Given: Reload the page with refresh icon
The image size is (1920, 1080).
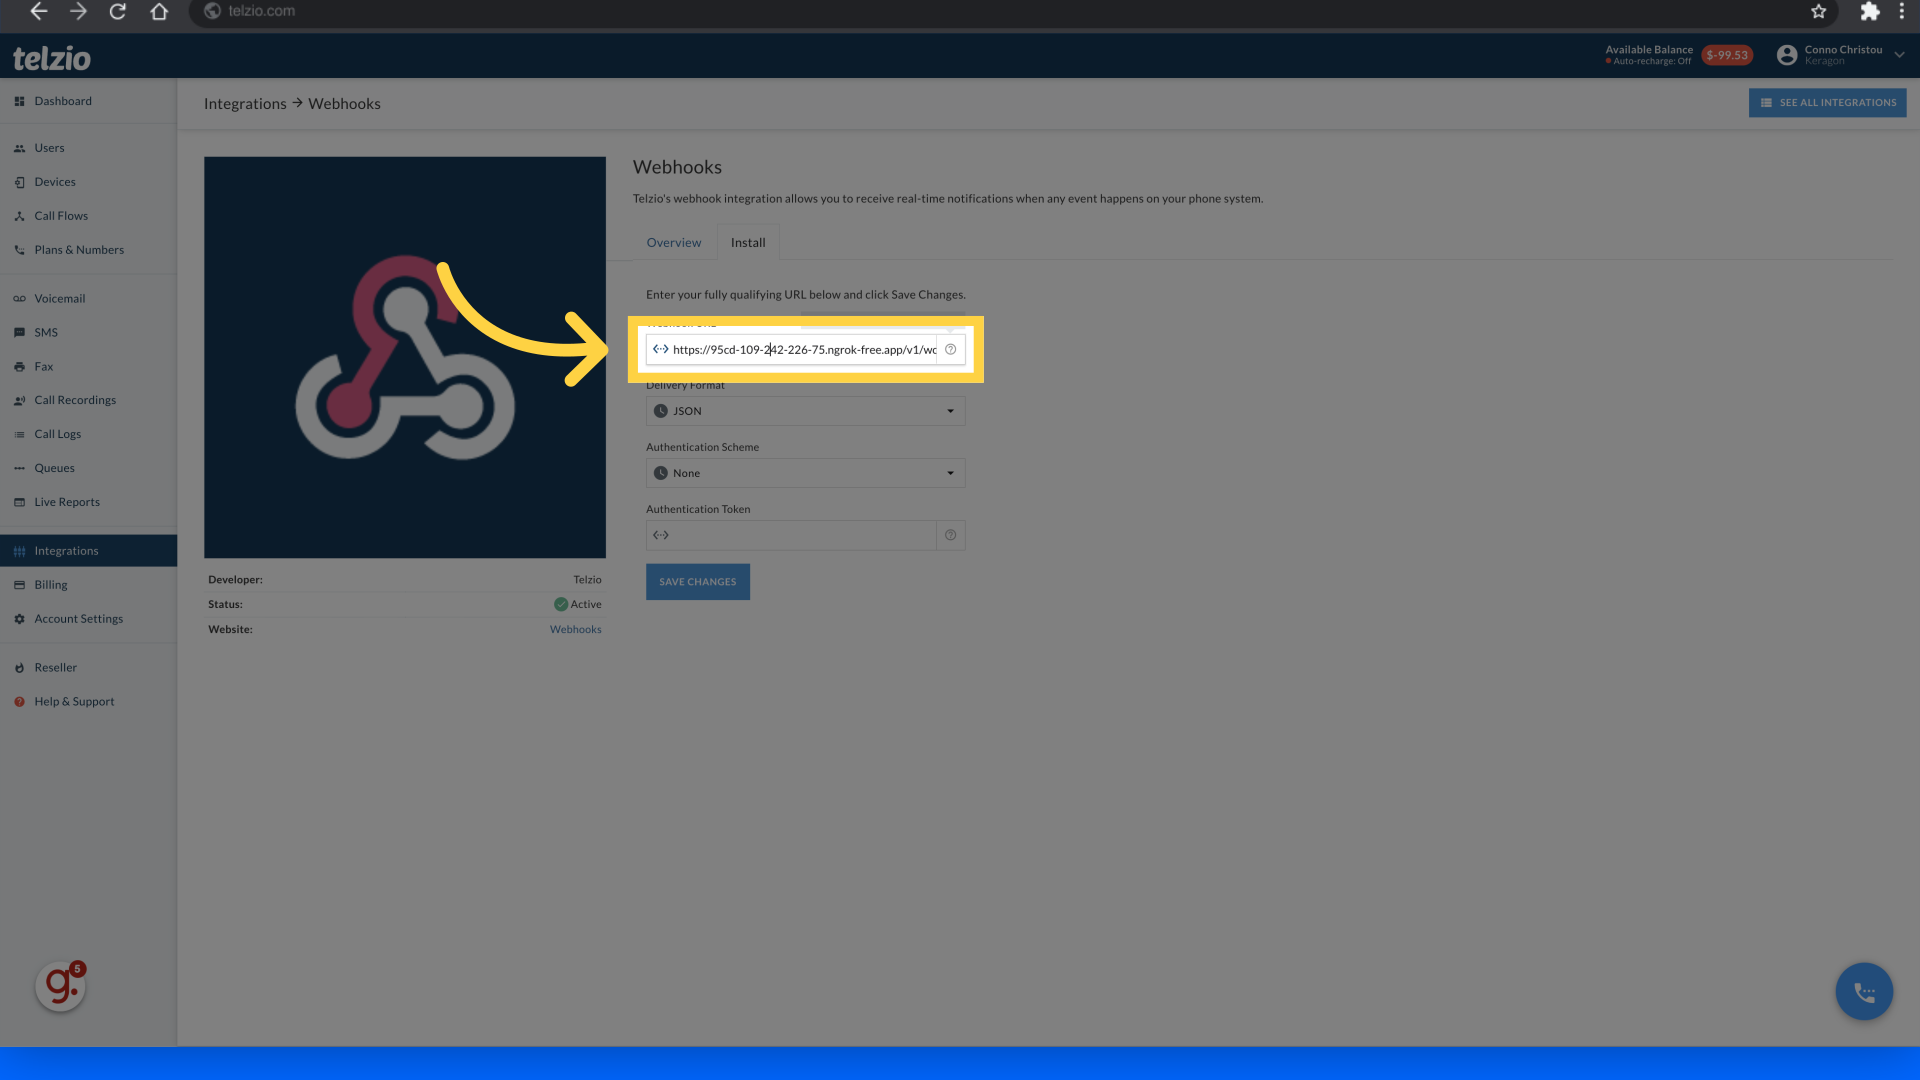Looking at the screenshot, I should pos(118,11).
